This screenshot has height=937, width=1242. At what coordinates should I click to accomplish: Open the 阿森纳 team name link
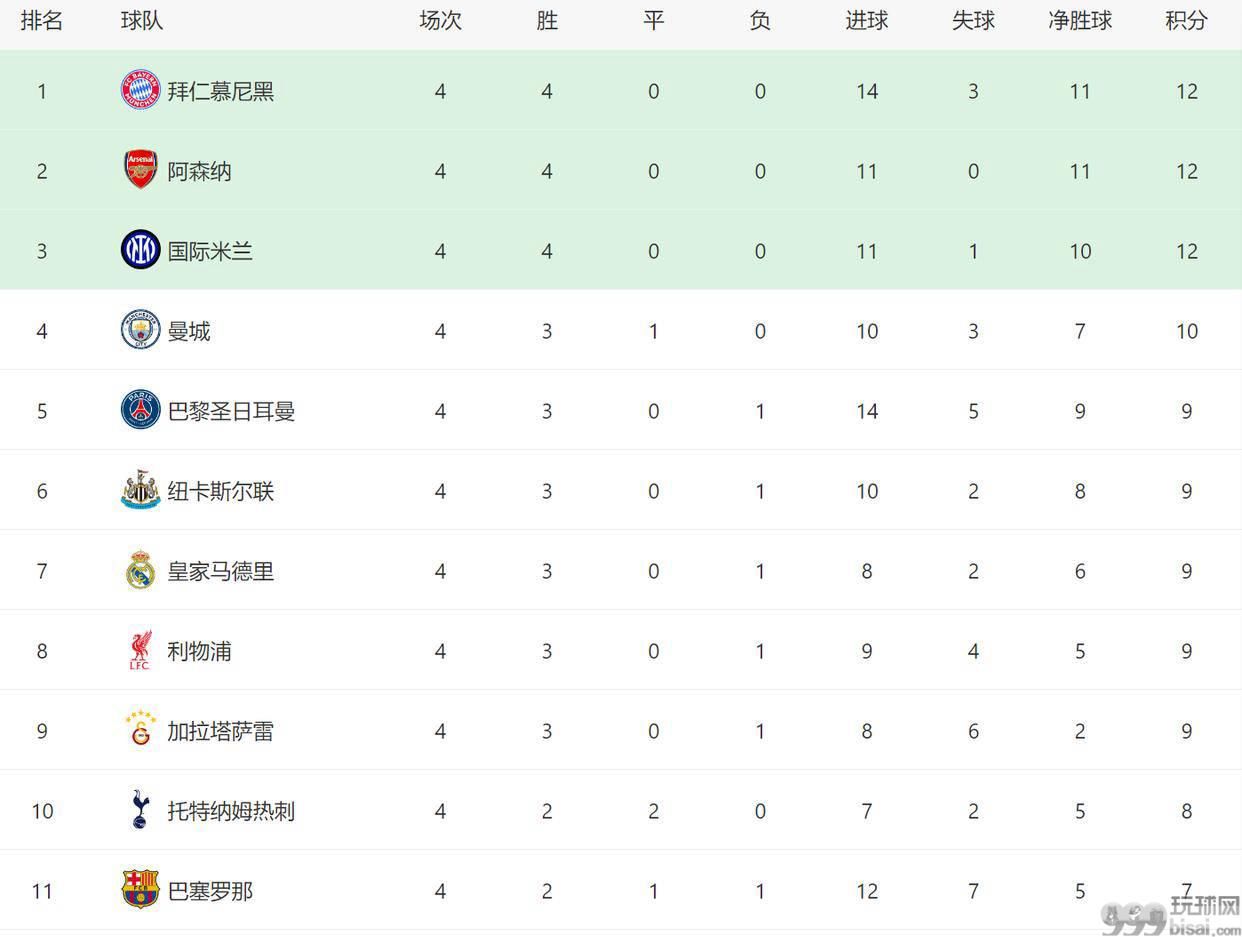[199, 171]
